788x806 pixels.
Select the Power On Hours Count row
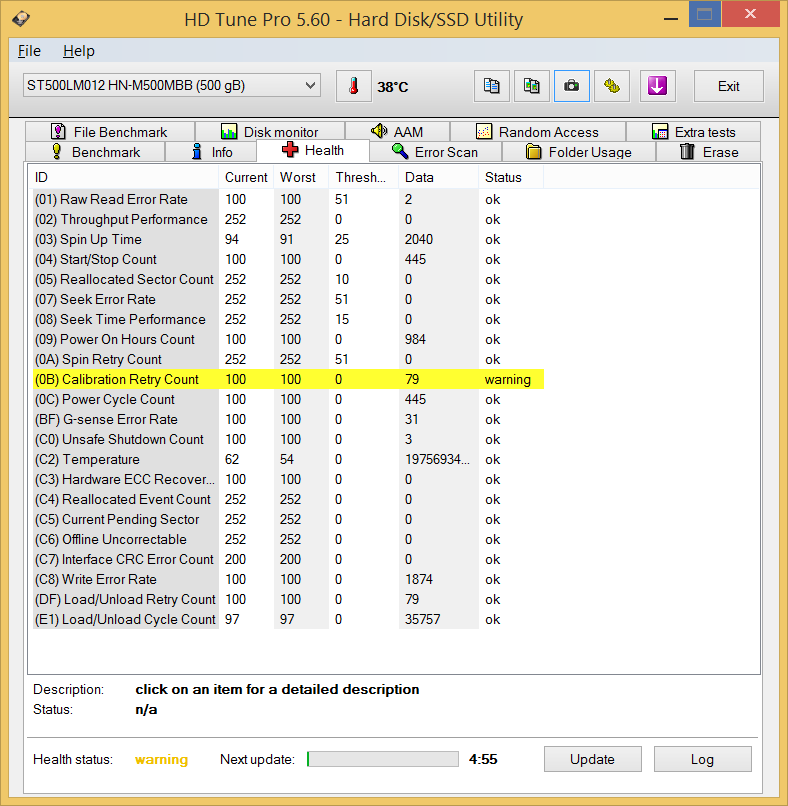click(288, 339)
